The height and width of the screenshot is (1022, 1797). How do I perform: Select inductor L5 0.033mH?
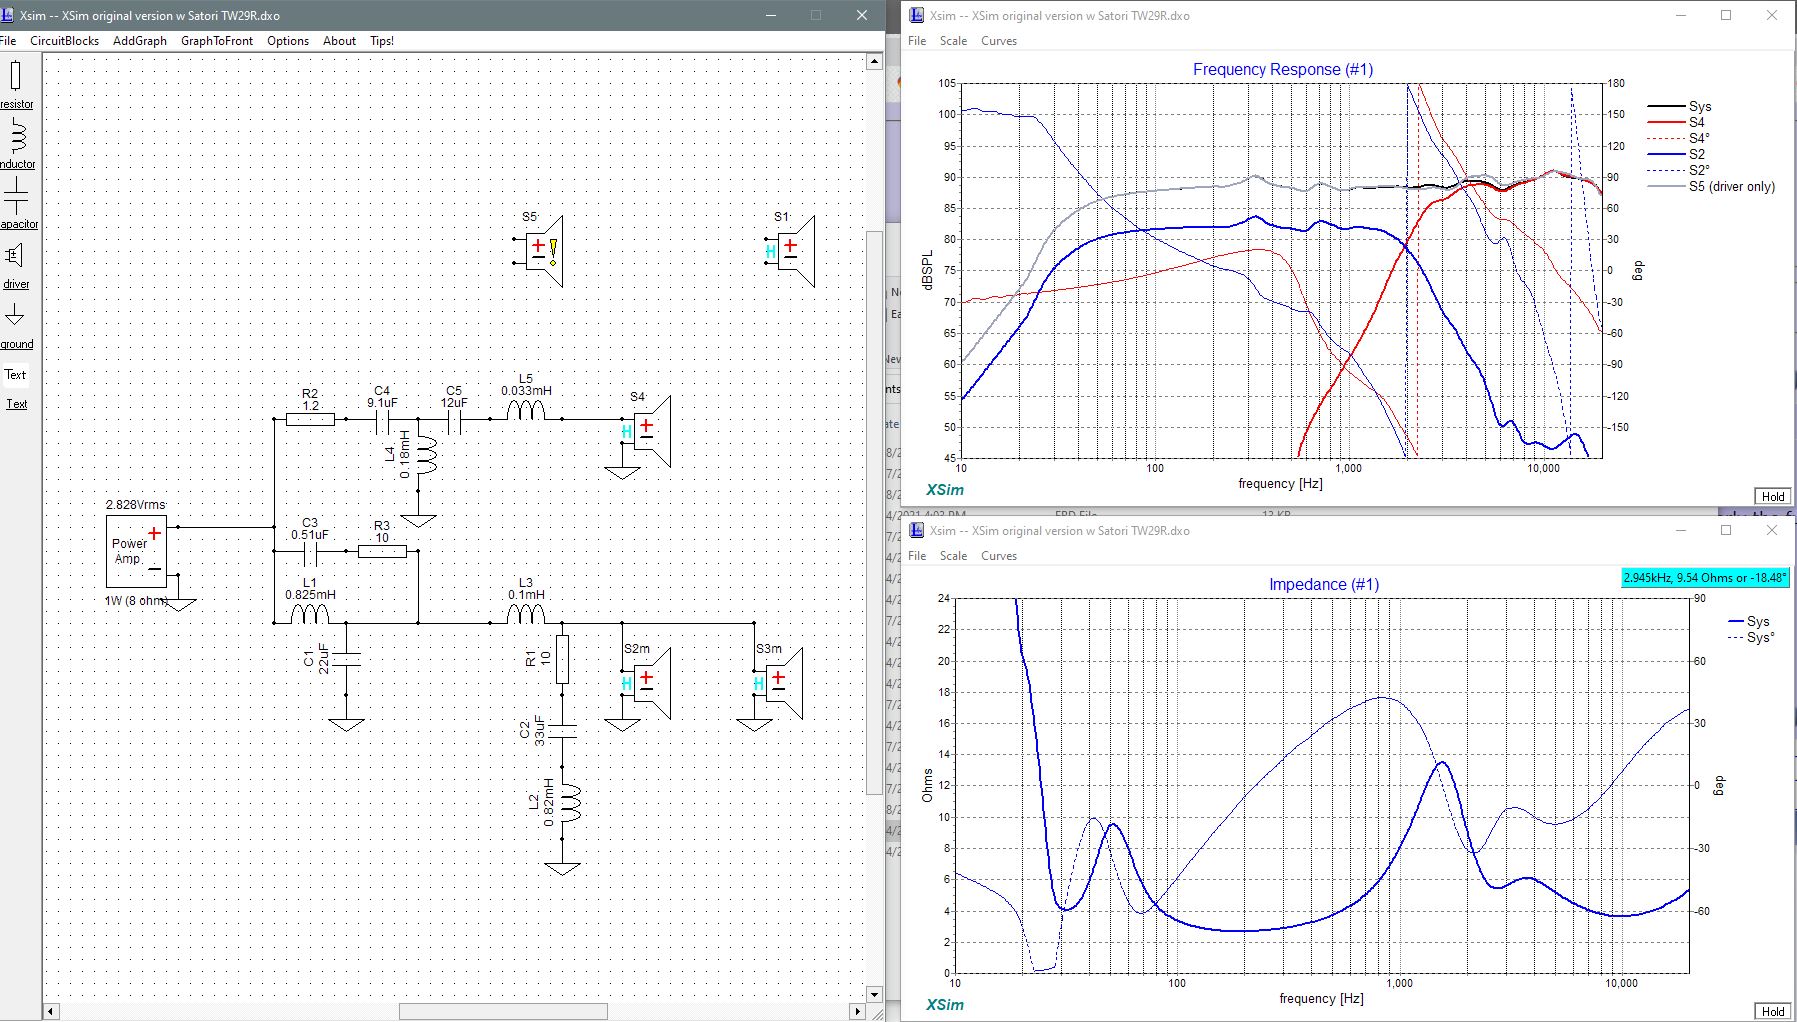point(526,412)
